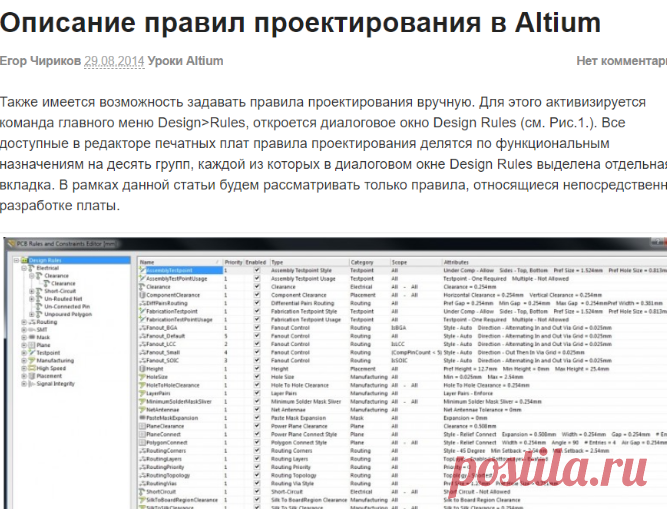Screen dimensions: 667x509
Task: Expand the Un-Routed Net tree node
Action: click(x=32, y=299)
